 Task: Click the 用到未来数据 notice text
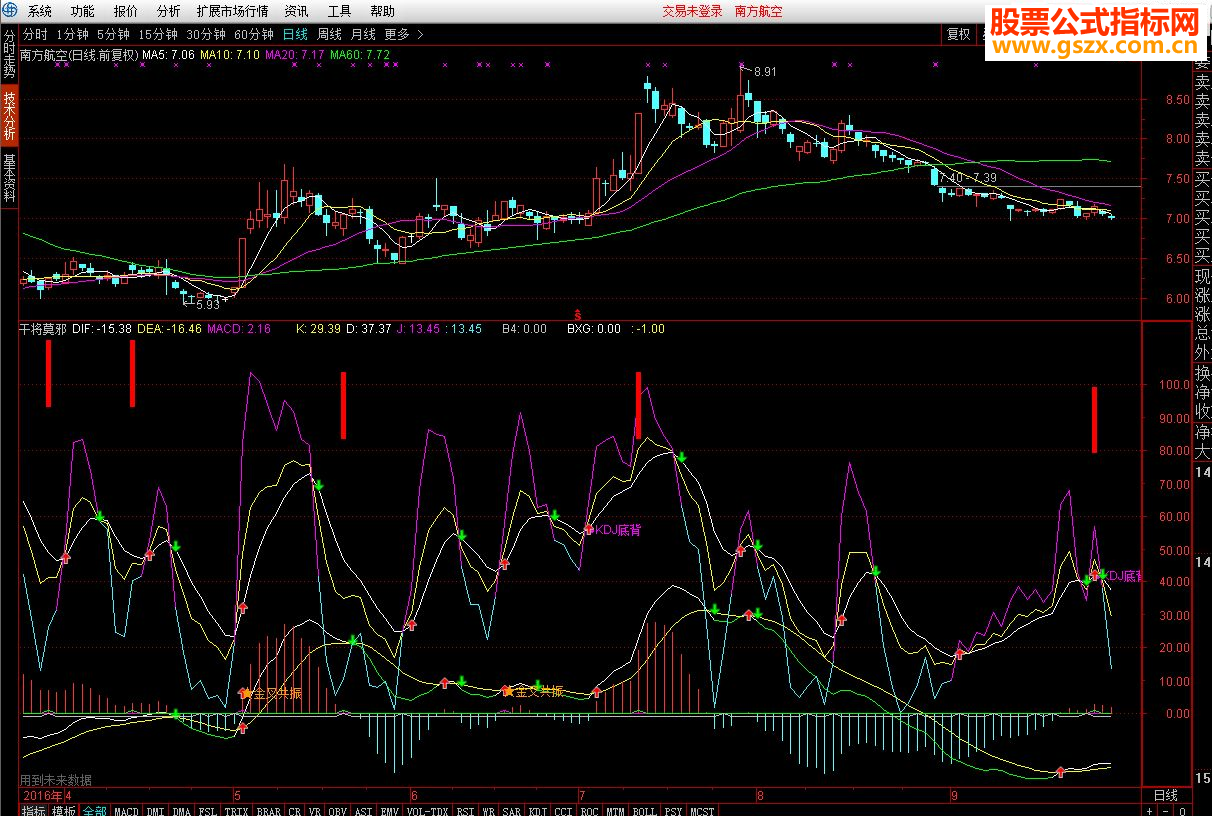[56, 779]
